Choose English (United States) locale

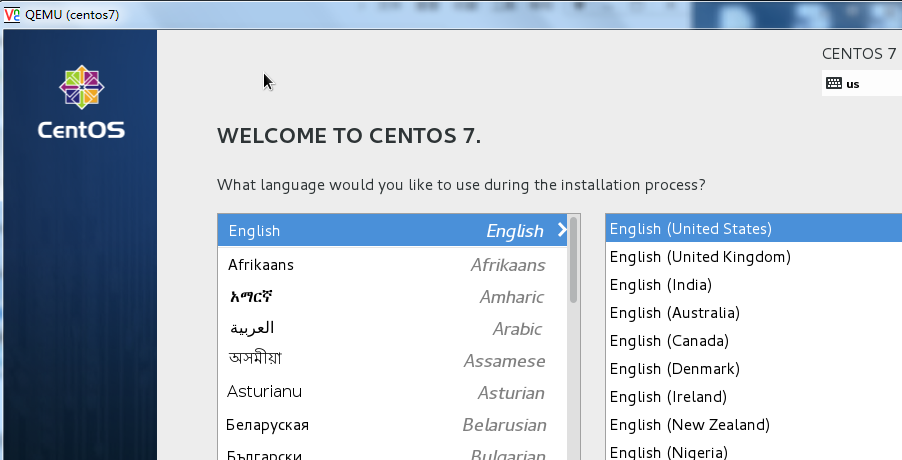point(754,229)
